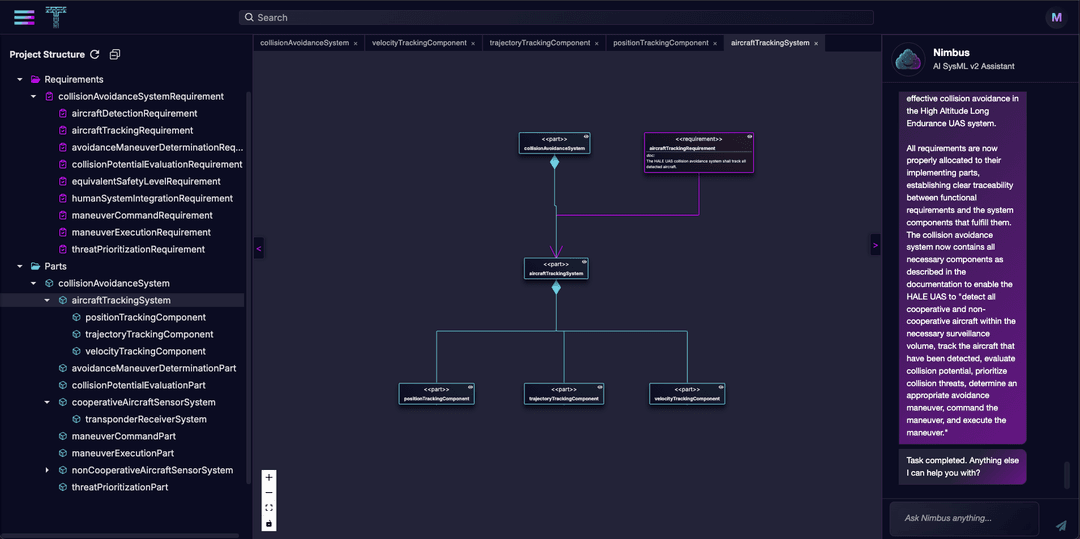This screenshot has height=539, width=1080.
Task: Fit diagram to view
Action: [x=269, y=508]
